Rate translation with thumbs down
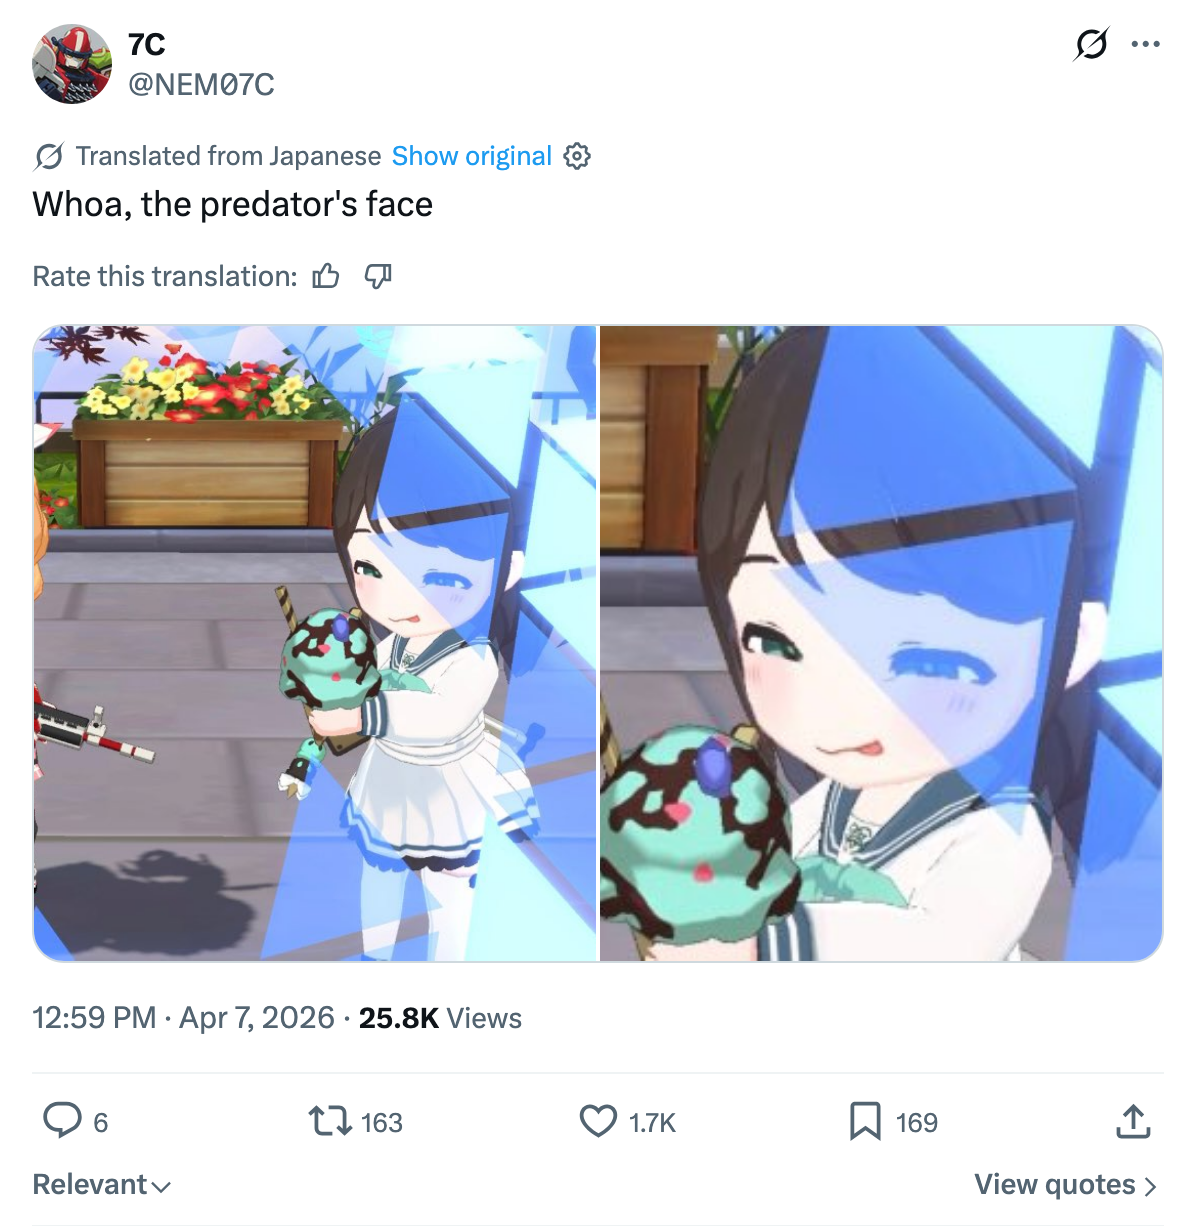 coord(378,276)
